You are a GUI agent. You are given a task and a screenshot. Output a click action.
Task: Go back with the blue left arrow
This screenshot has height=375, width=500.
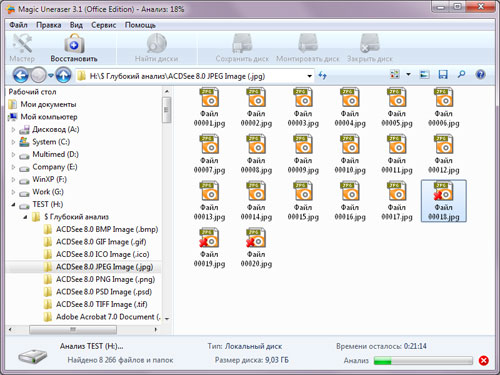(x=21, y=76)
